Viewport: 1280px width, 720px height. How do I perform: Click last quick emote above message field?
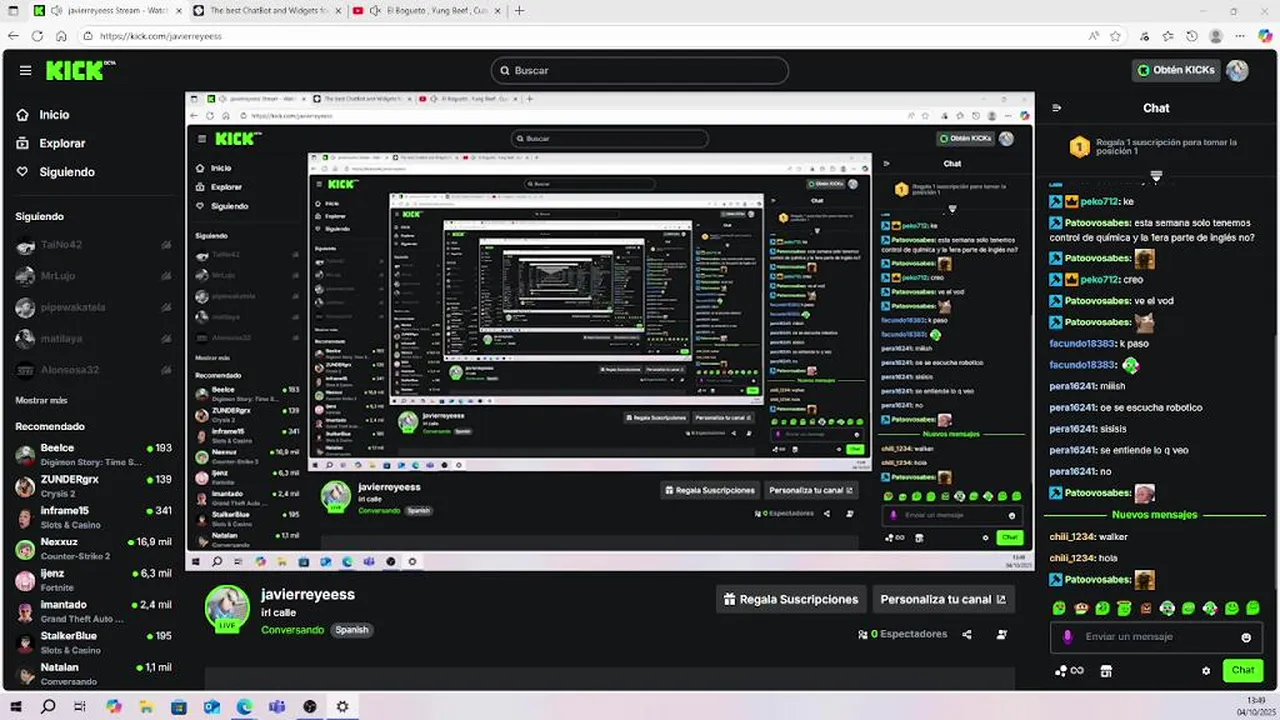point(1253,608)
